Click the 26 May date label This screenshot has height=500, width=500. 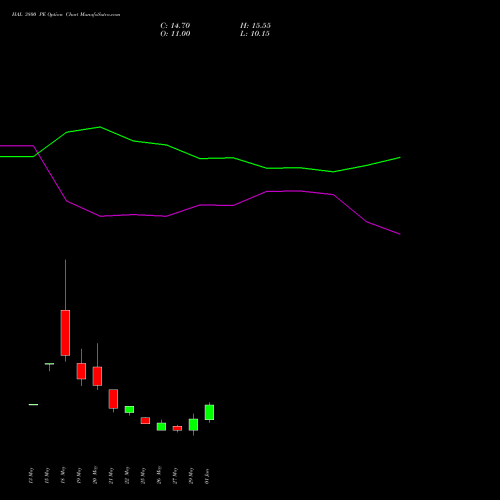coord(159,475)
